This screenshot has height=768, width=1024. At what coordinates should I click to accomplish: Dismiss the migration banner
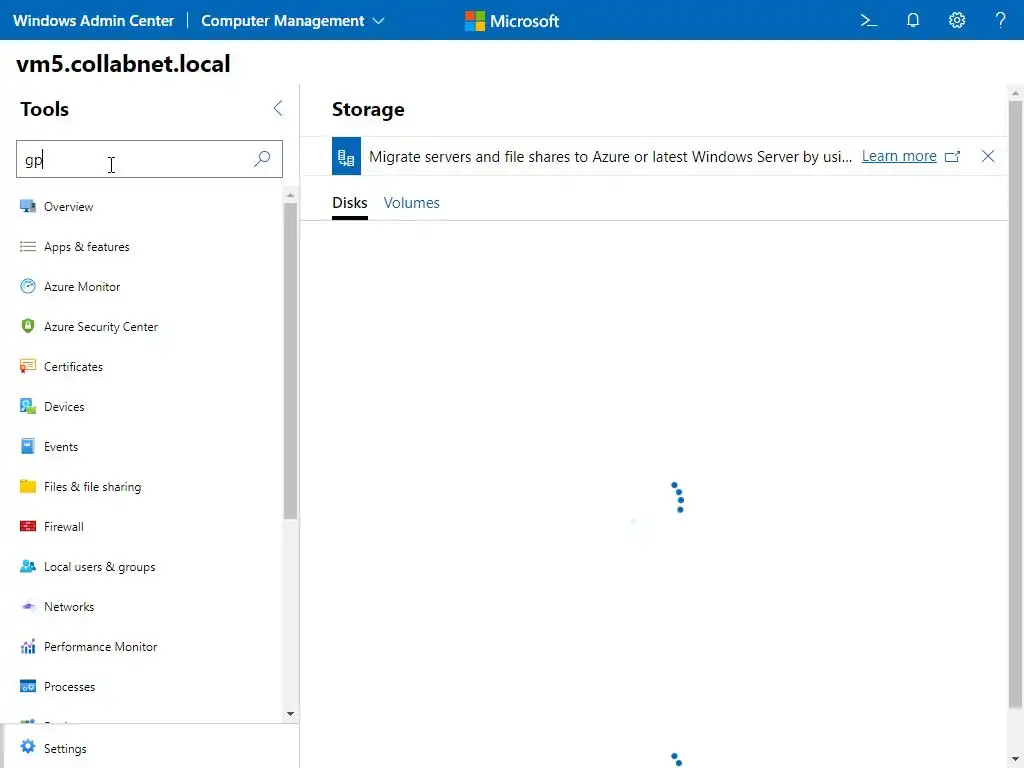click(988, 156)
